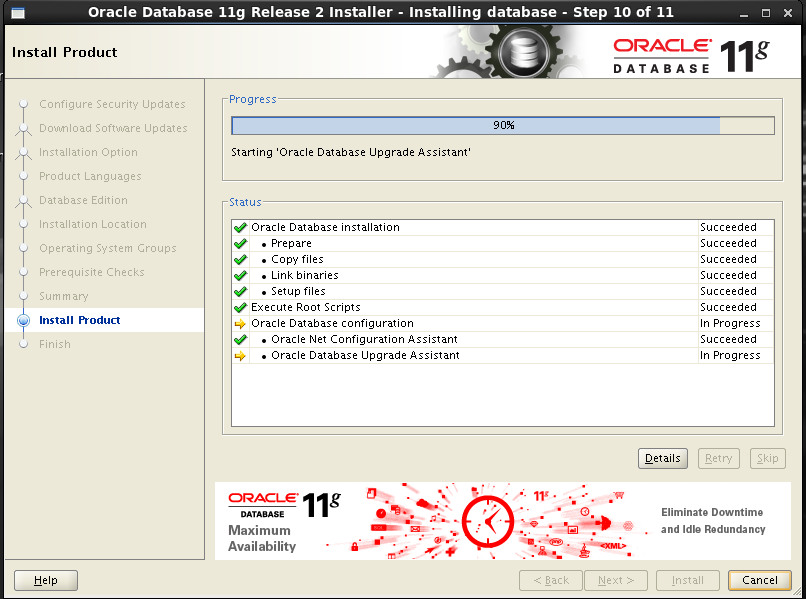This screenshot has height=599, width=806.
Task: Select Finish step in sidebar
Action: click(54, 344)
